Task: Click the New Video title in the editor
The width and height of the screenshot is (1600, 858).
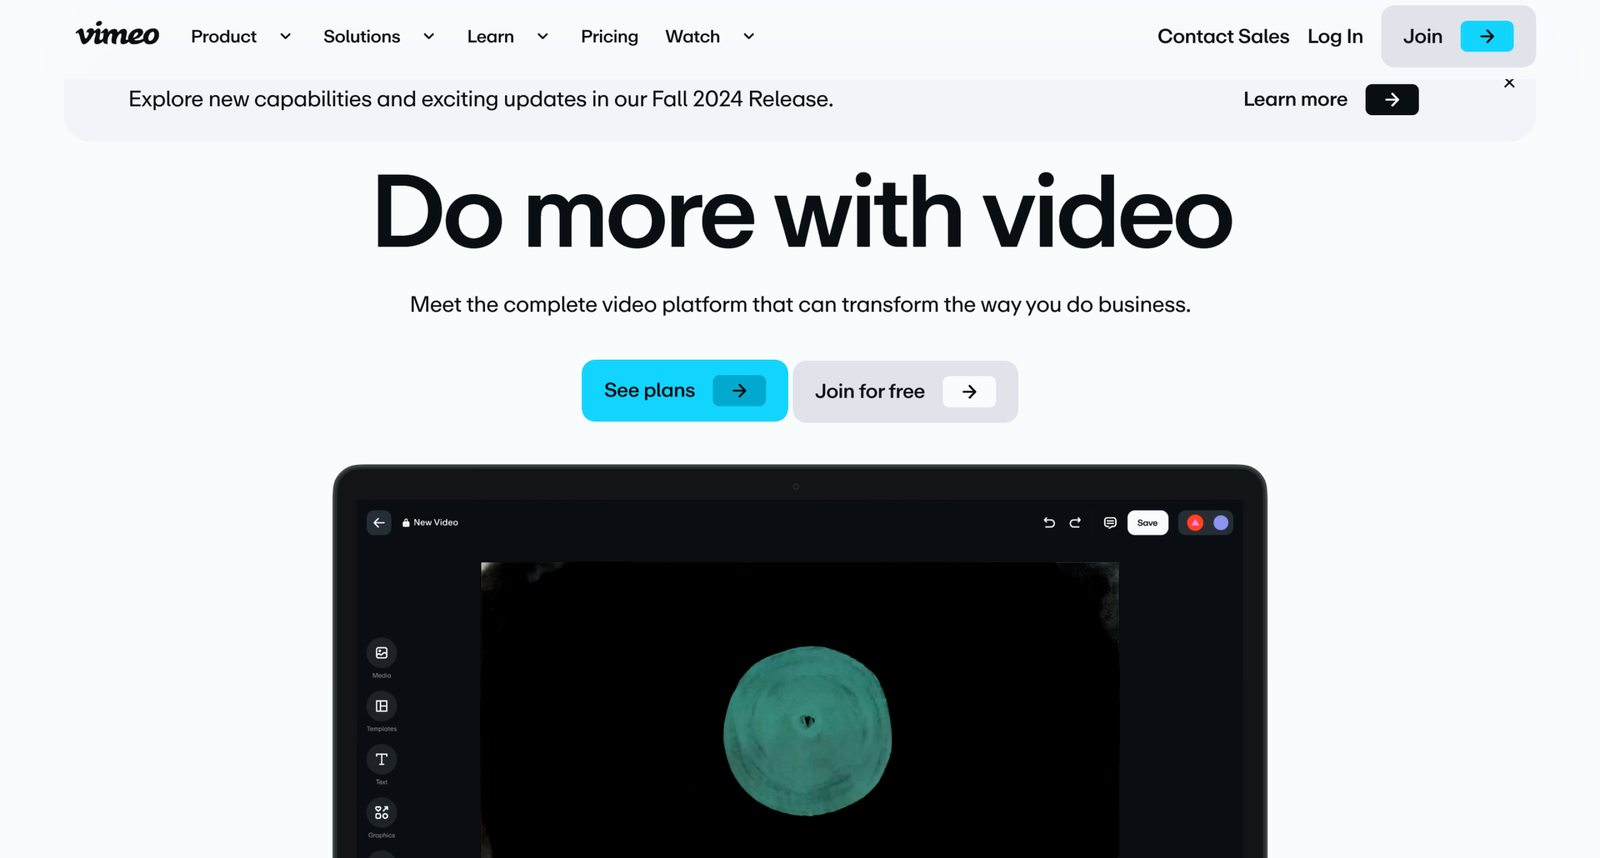Action: coord(436,523)
